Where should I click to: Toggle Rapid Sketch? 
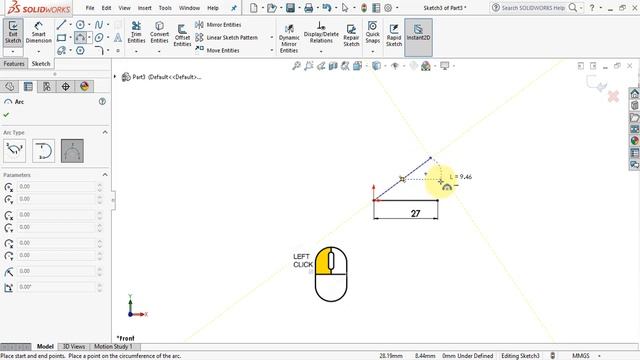point(394,35)
